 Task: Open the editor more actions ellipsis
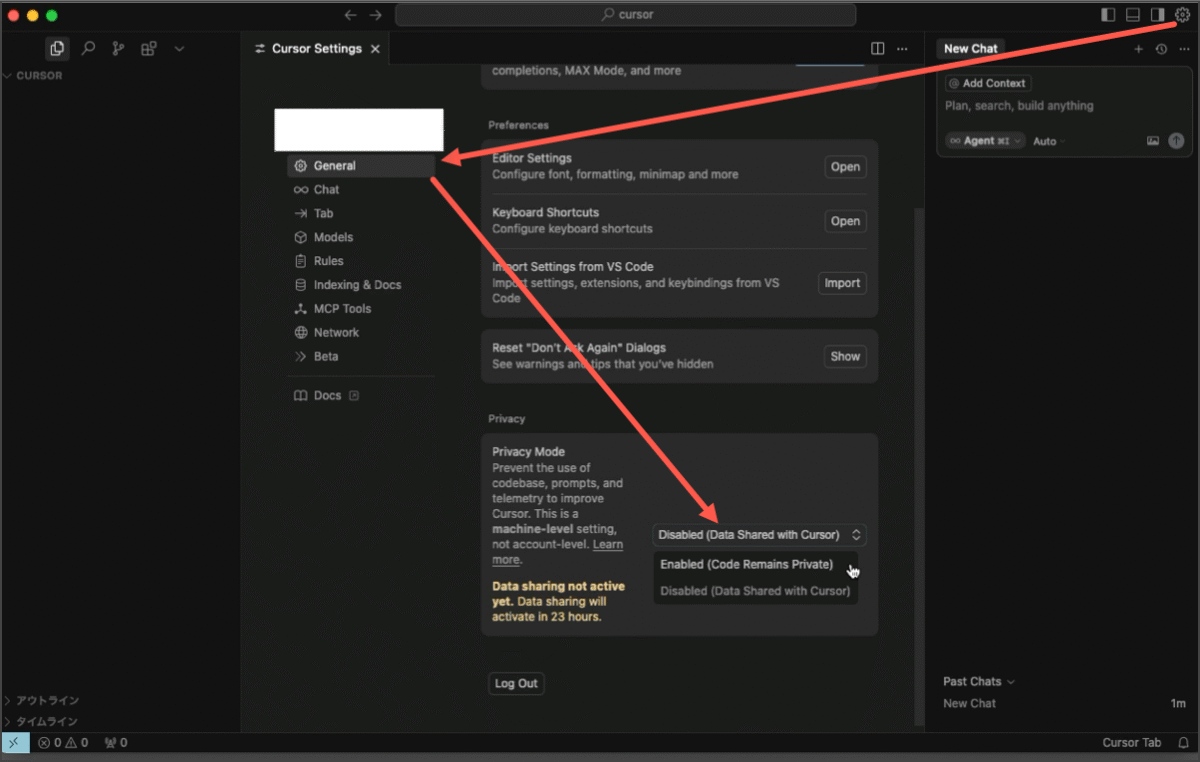point(902,48)
